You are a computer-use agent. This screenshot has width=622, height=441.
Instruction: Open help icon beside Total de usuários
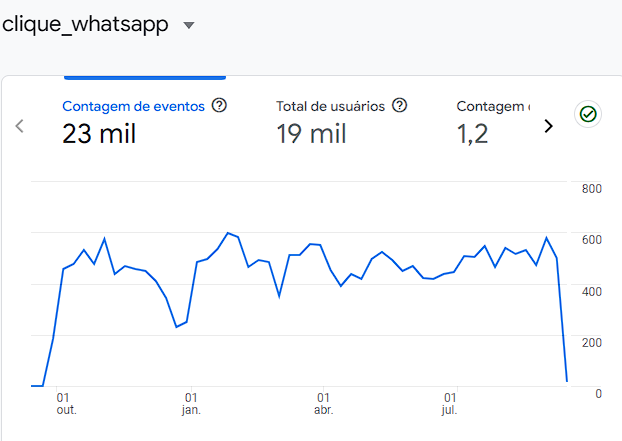[x=400, y=105]
